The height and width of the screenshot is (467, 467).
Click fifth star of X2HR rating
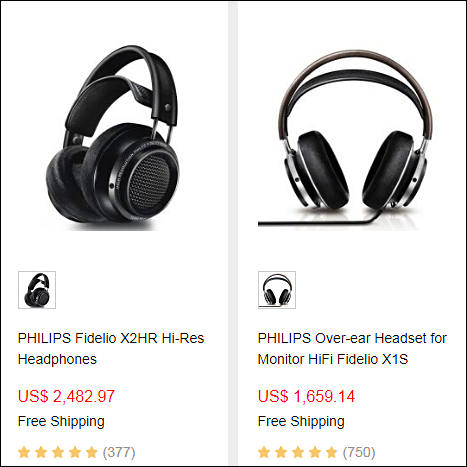tap(91, 452)
